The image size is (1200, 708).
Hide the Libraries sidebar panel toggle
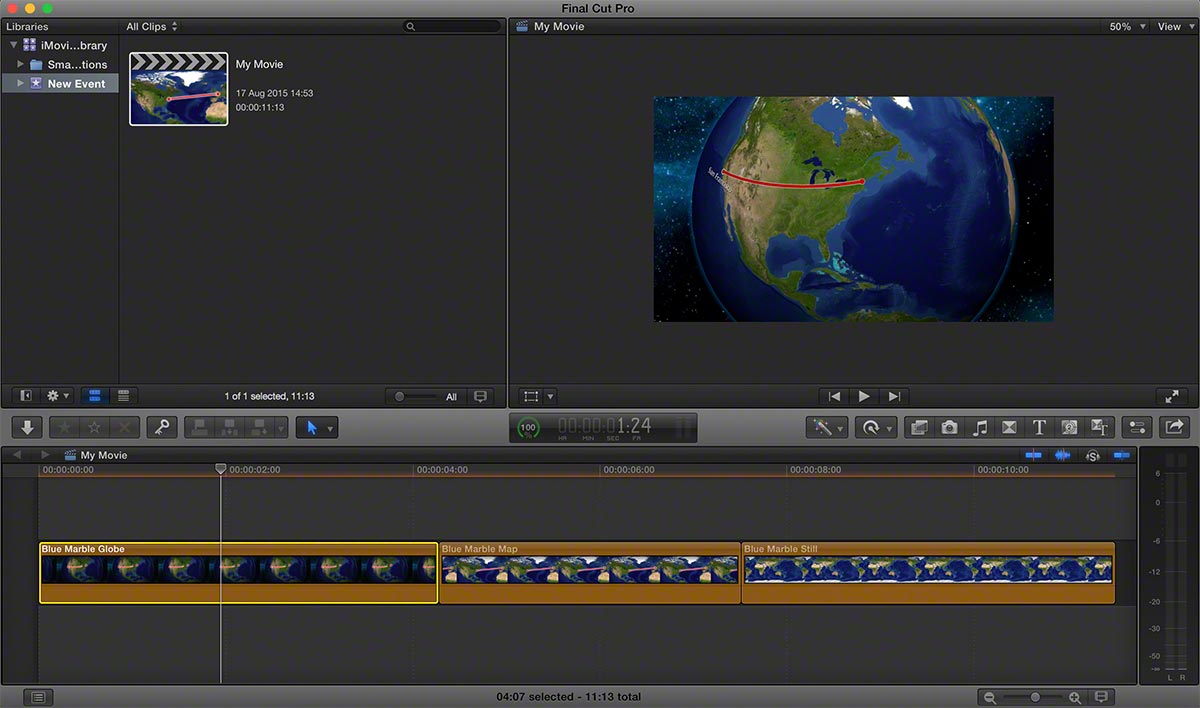click(x=26, y=396)
